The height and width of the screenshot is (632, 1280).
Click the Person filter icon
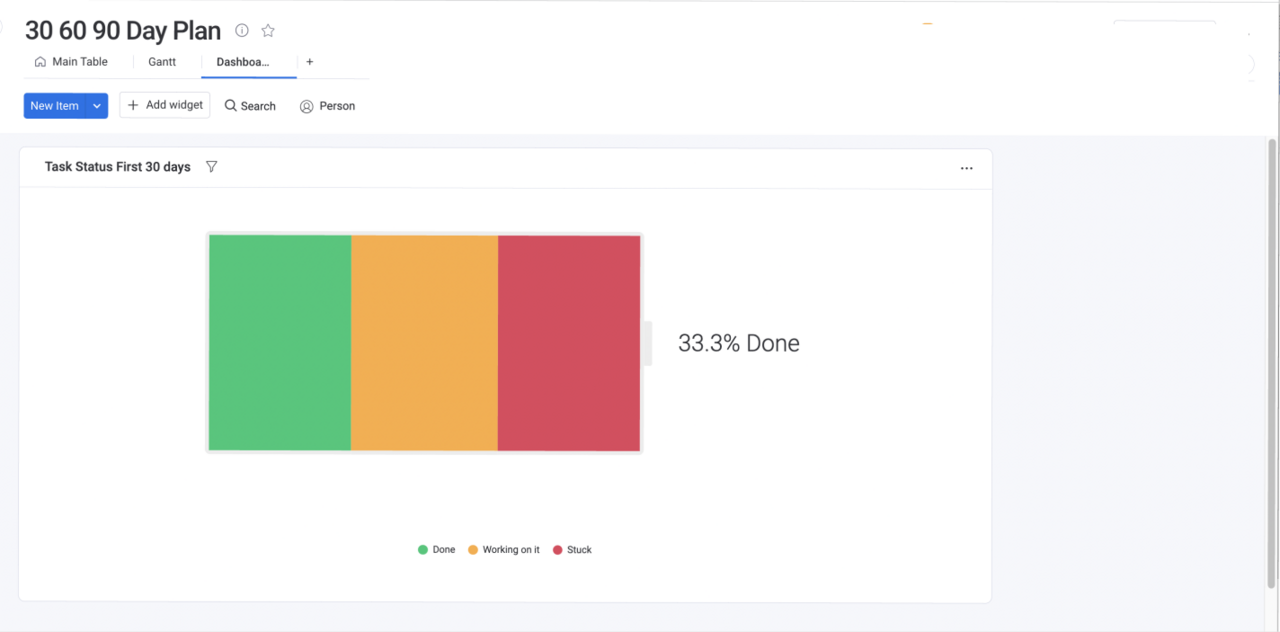click(x=307, y=106)
